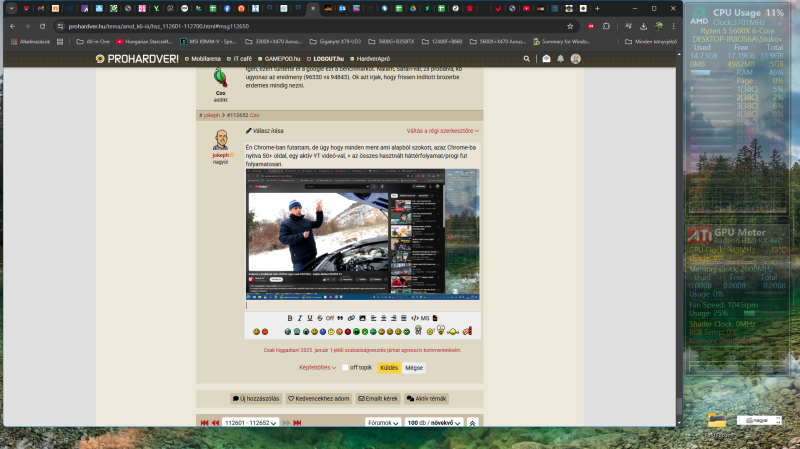Insert a hyperlink via the chain icon

[351, 318]
